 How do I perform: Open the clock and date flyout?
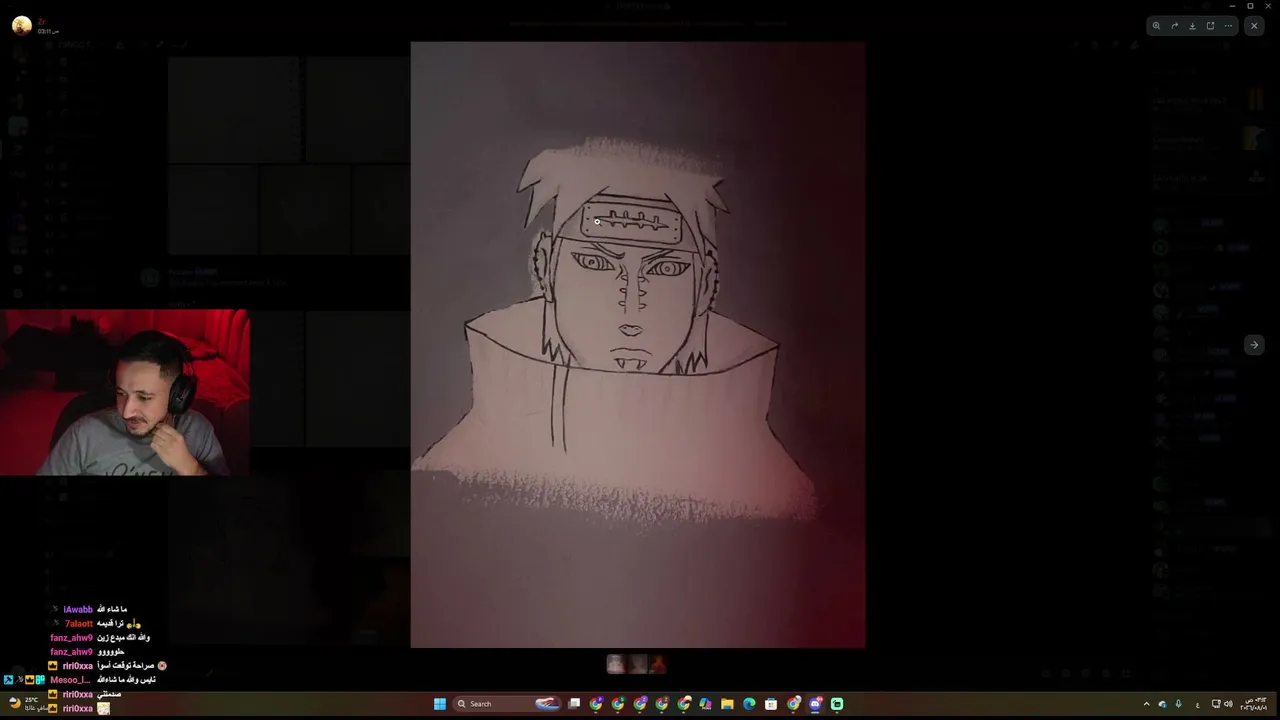(1254, 704)
